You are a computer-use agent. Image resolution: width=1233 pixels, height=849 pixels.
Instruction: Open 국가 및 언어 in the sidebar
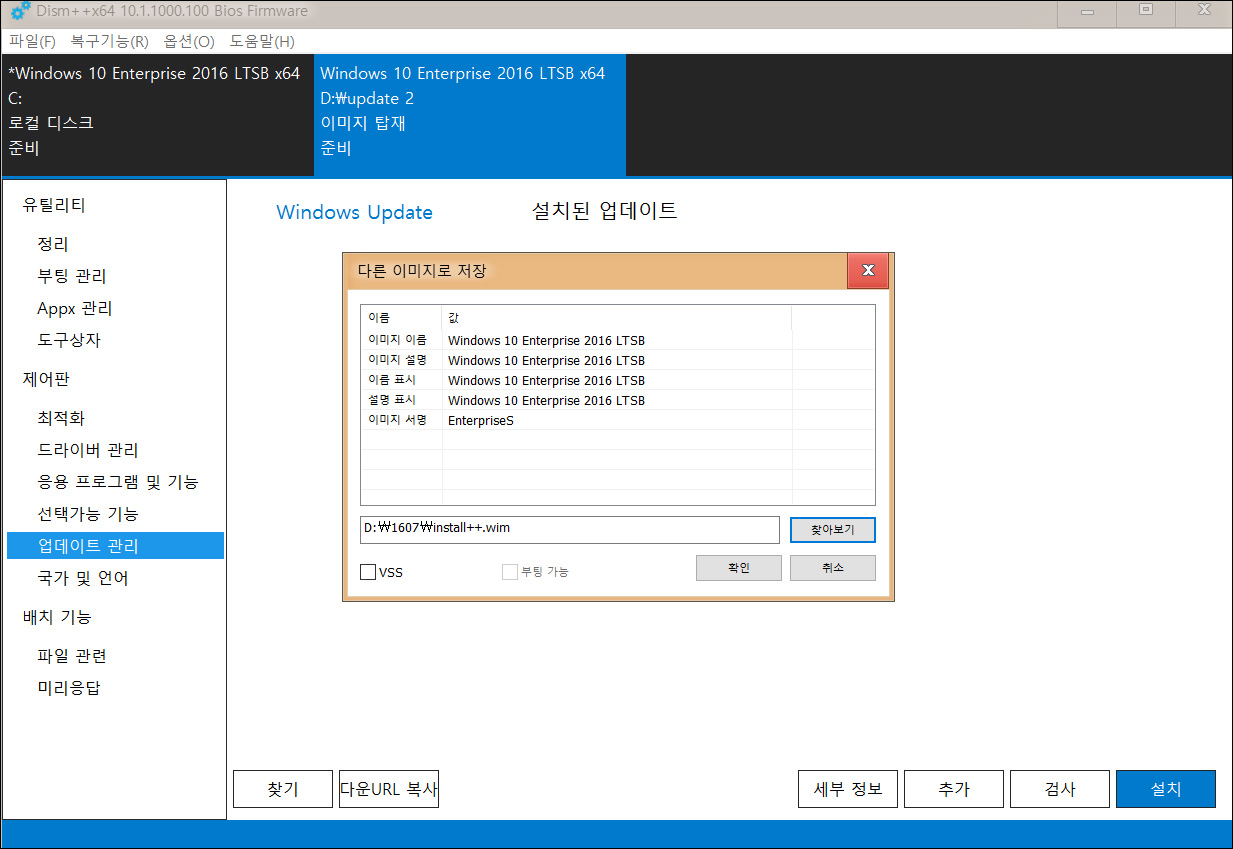pos(83,578)
